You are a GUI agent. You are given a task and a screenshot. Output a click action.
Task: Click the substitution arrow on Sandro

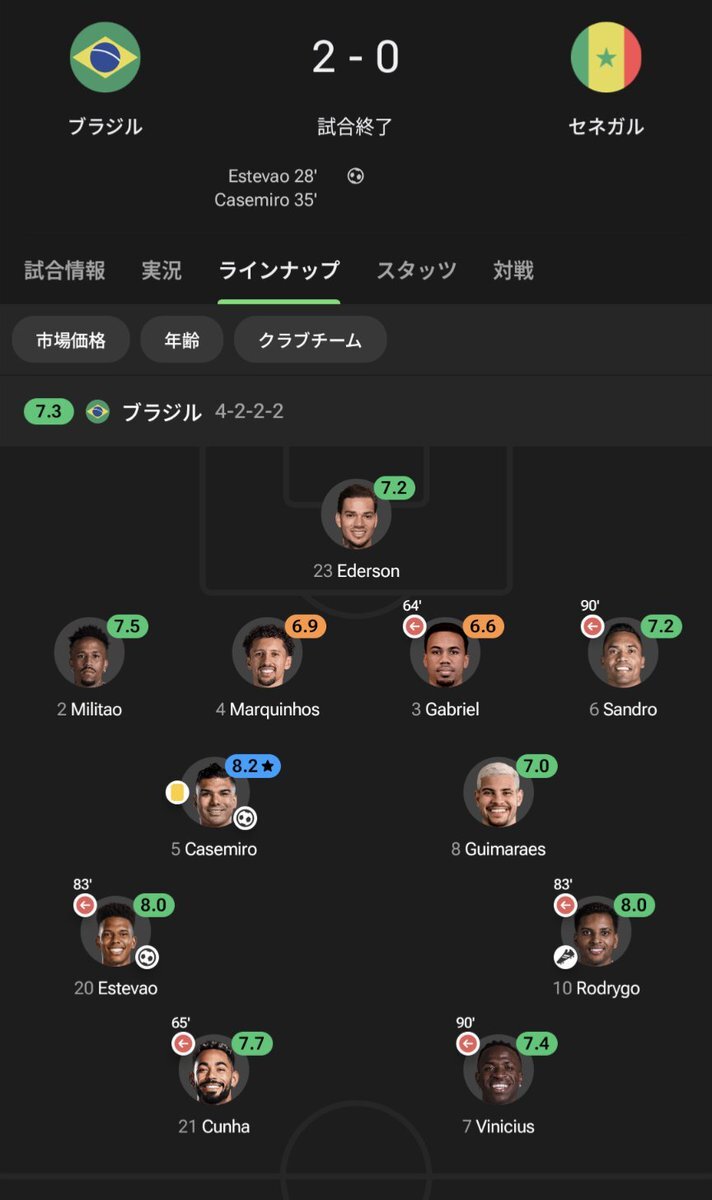(x=591, y=623)
